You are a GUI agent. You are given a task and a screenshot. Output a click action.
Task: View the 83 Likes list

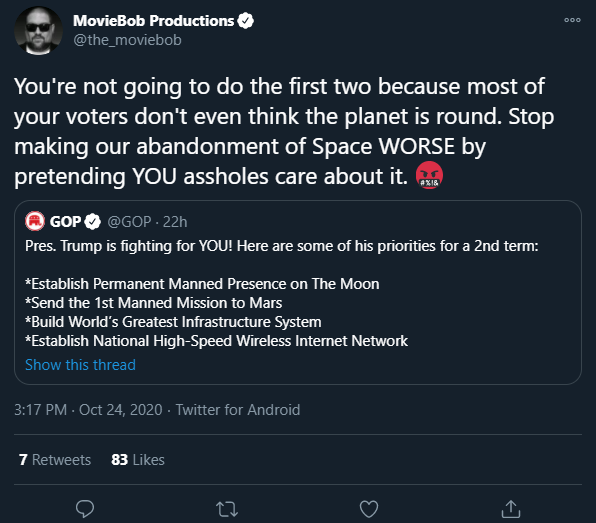click(x=138, y=460)
